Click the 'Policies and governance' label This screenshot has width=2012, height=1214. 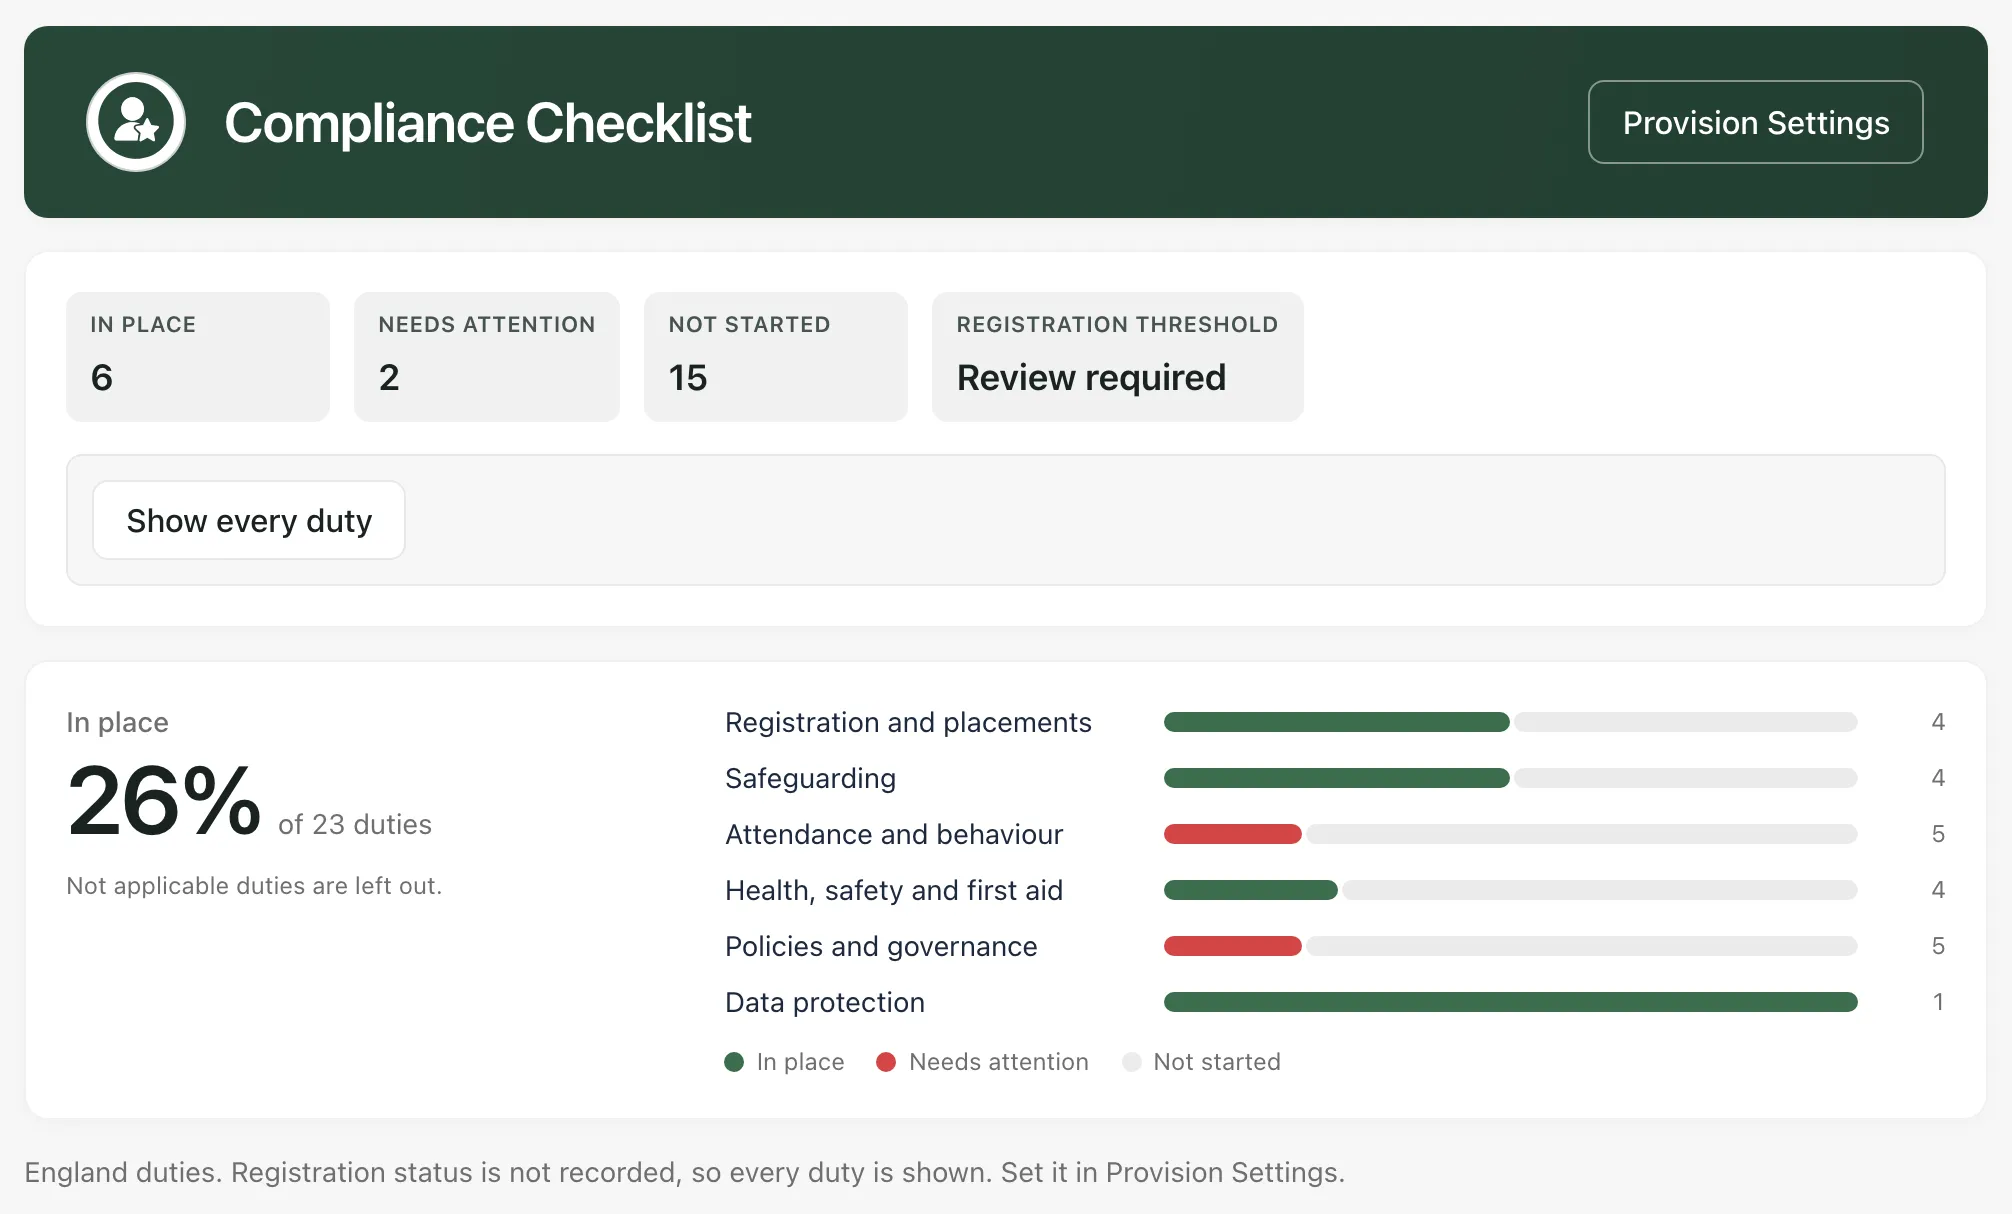tap(881, 946)
